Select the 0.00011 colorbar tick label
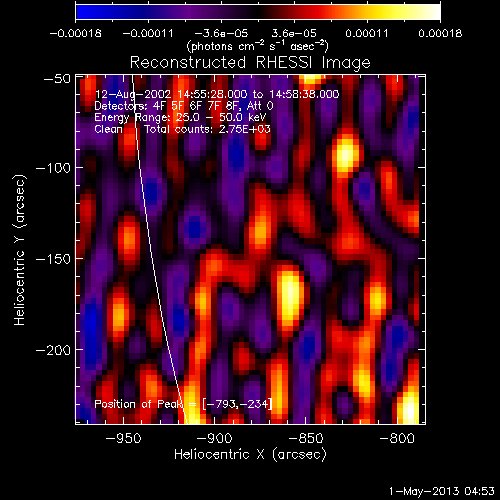Viewport: 500px width, 500px height. point(367,33)
